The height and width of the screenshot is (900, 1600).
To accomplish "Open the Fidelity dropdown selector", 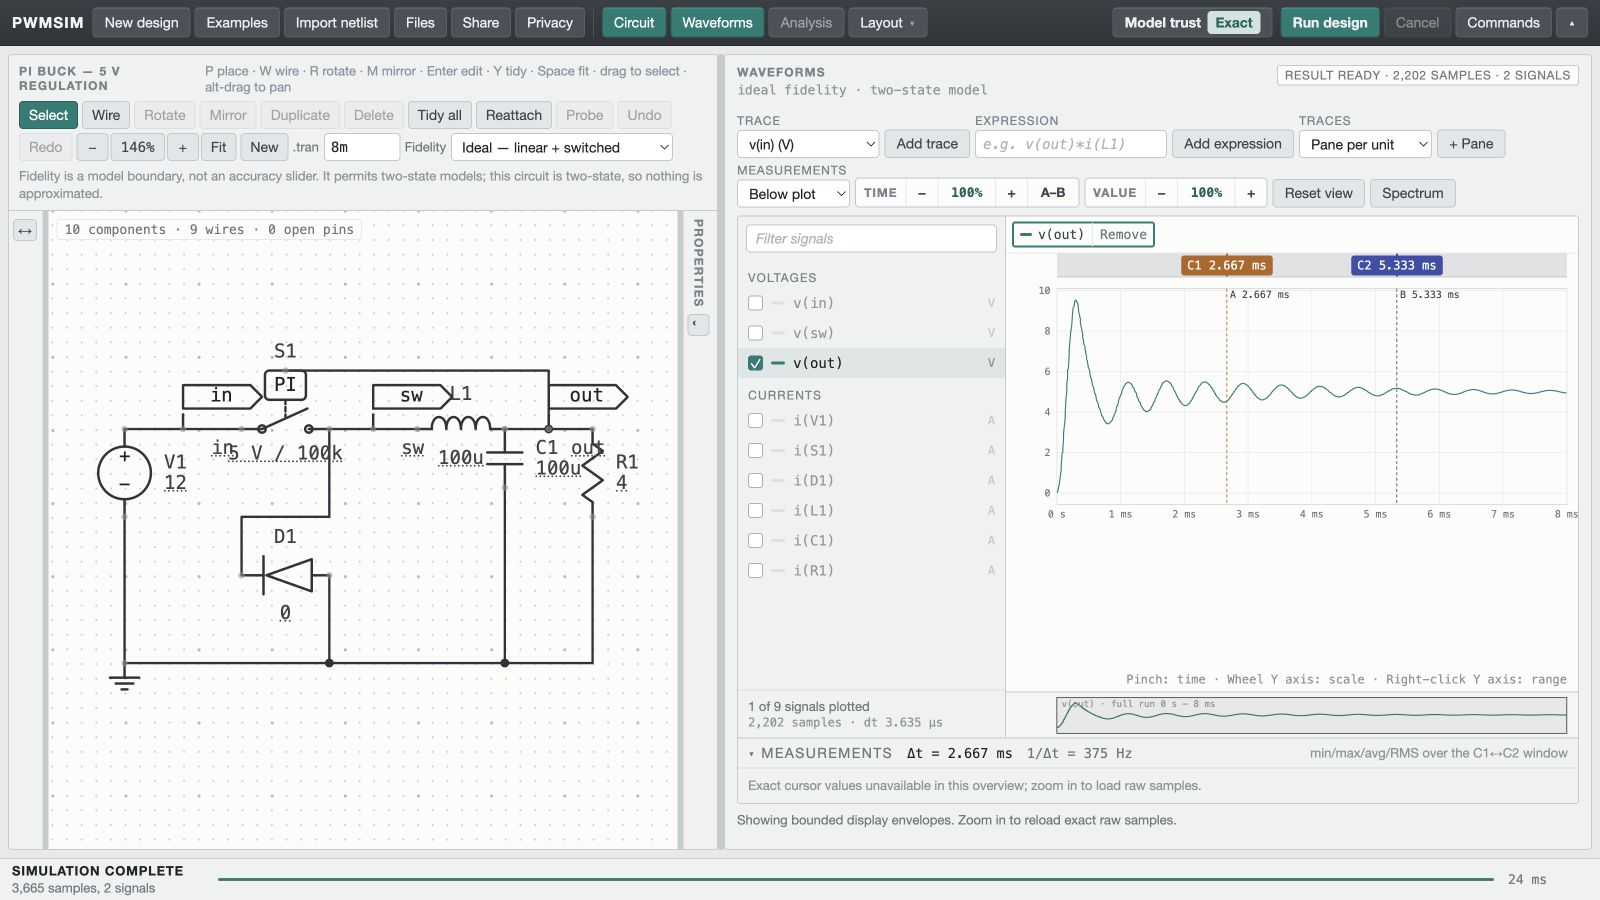I will tap(562, 147).
